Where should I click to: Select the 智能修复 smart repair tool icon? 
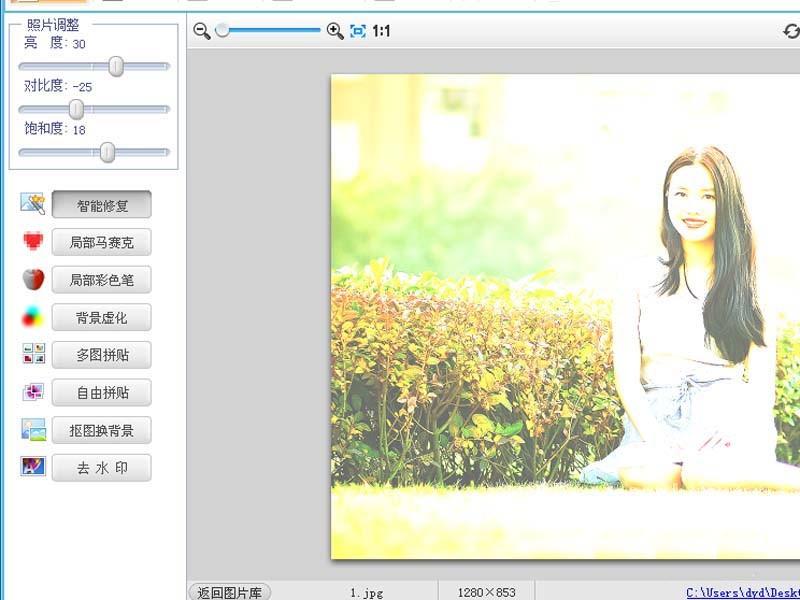31,204
